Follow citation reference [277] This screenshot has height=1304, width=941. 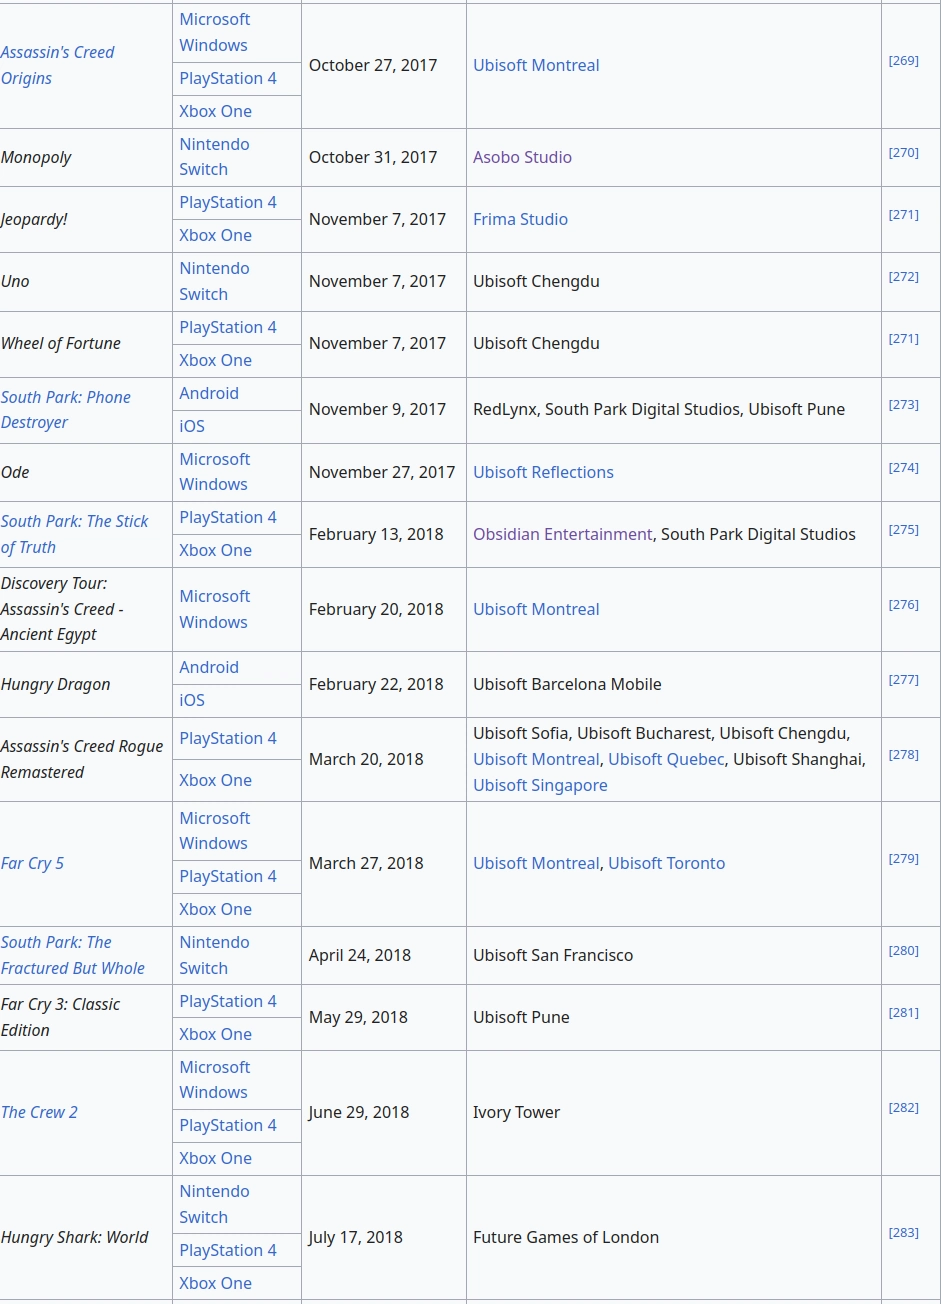pos(903,680)
